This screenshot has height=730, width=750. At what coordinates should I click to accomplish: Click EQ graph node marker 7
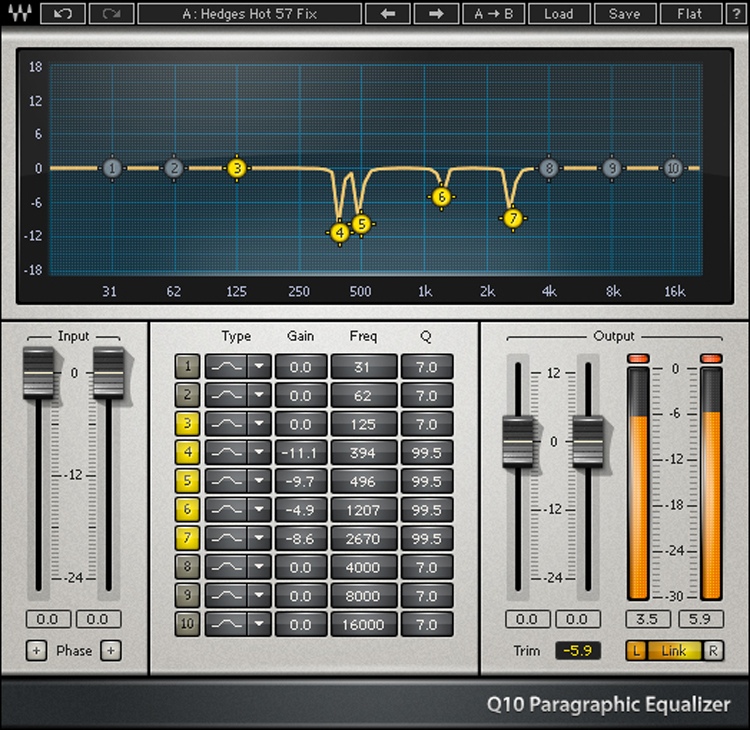tap(513, 218)
